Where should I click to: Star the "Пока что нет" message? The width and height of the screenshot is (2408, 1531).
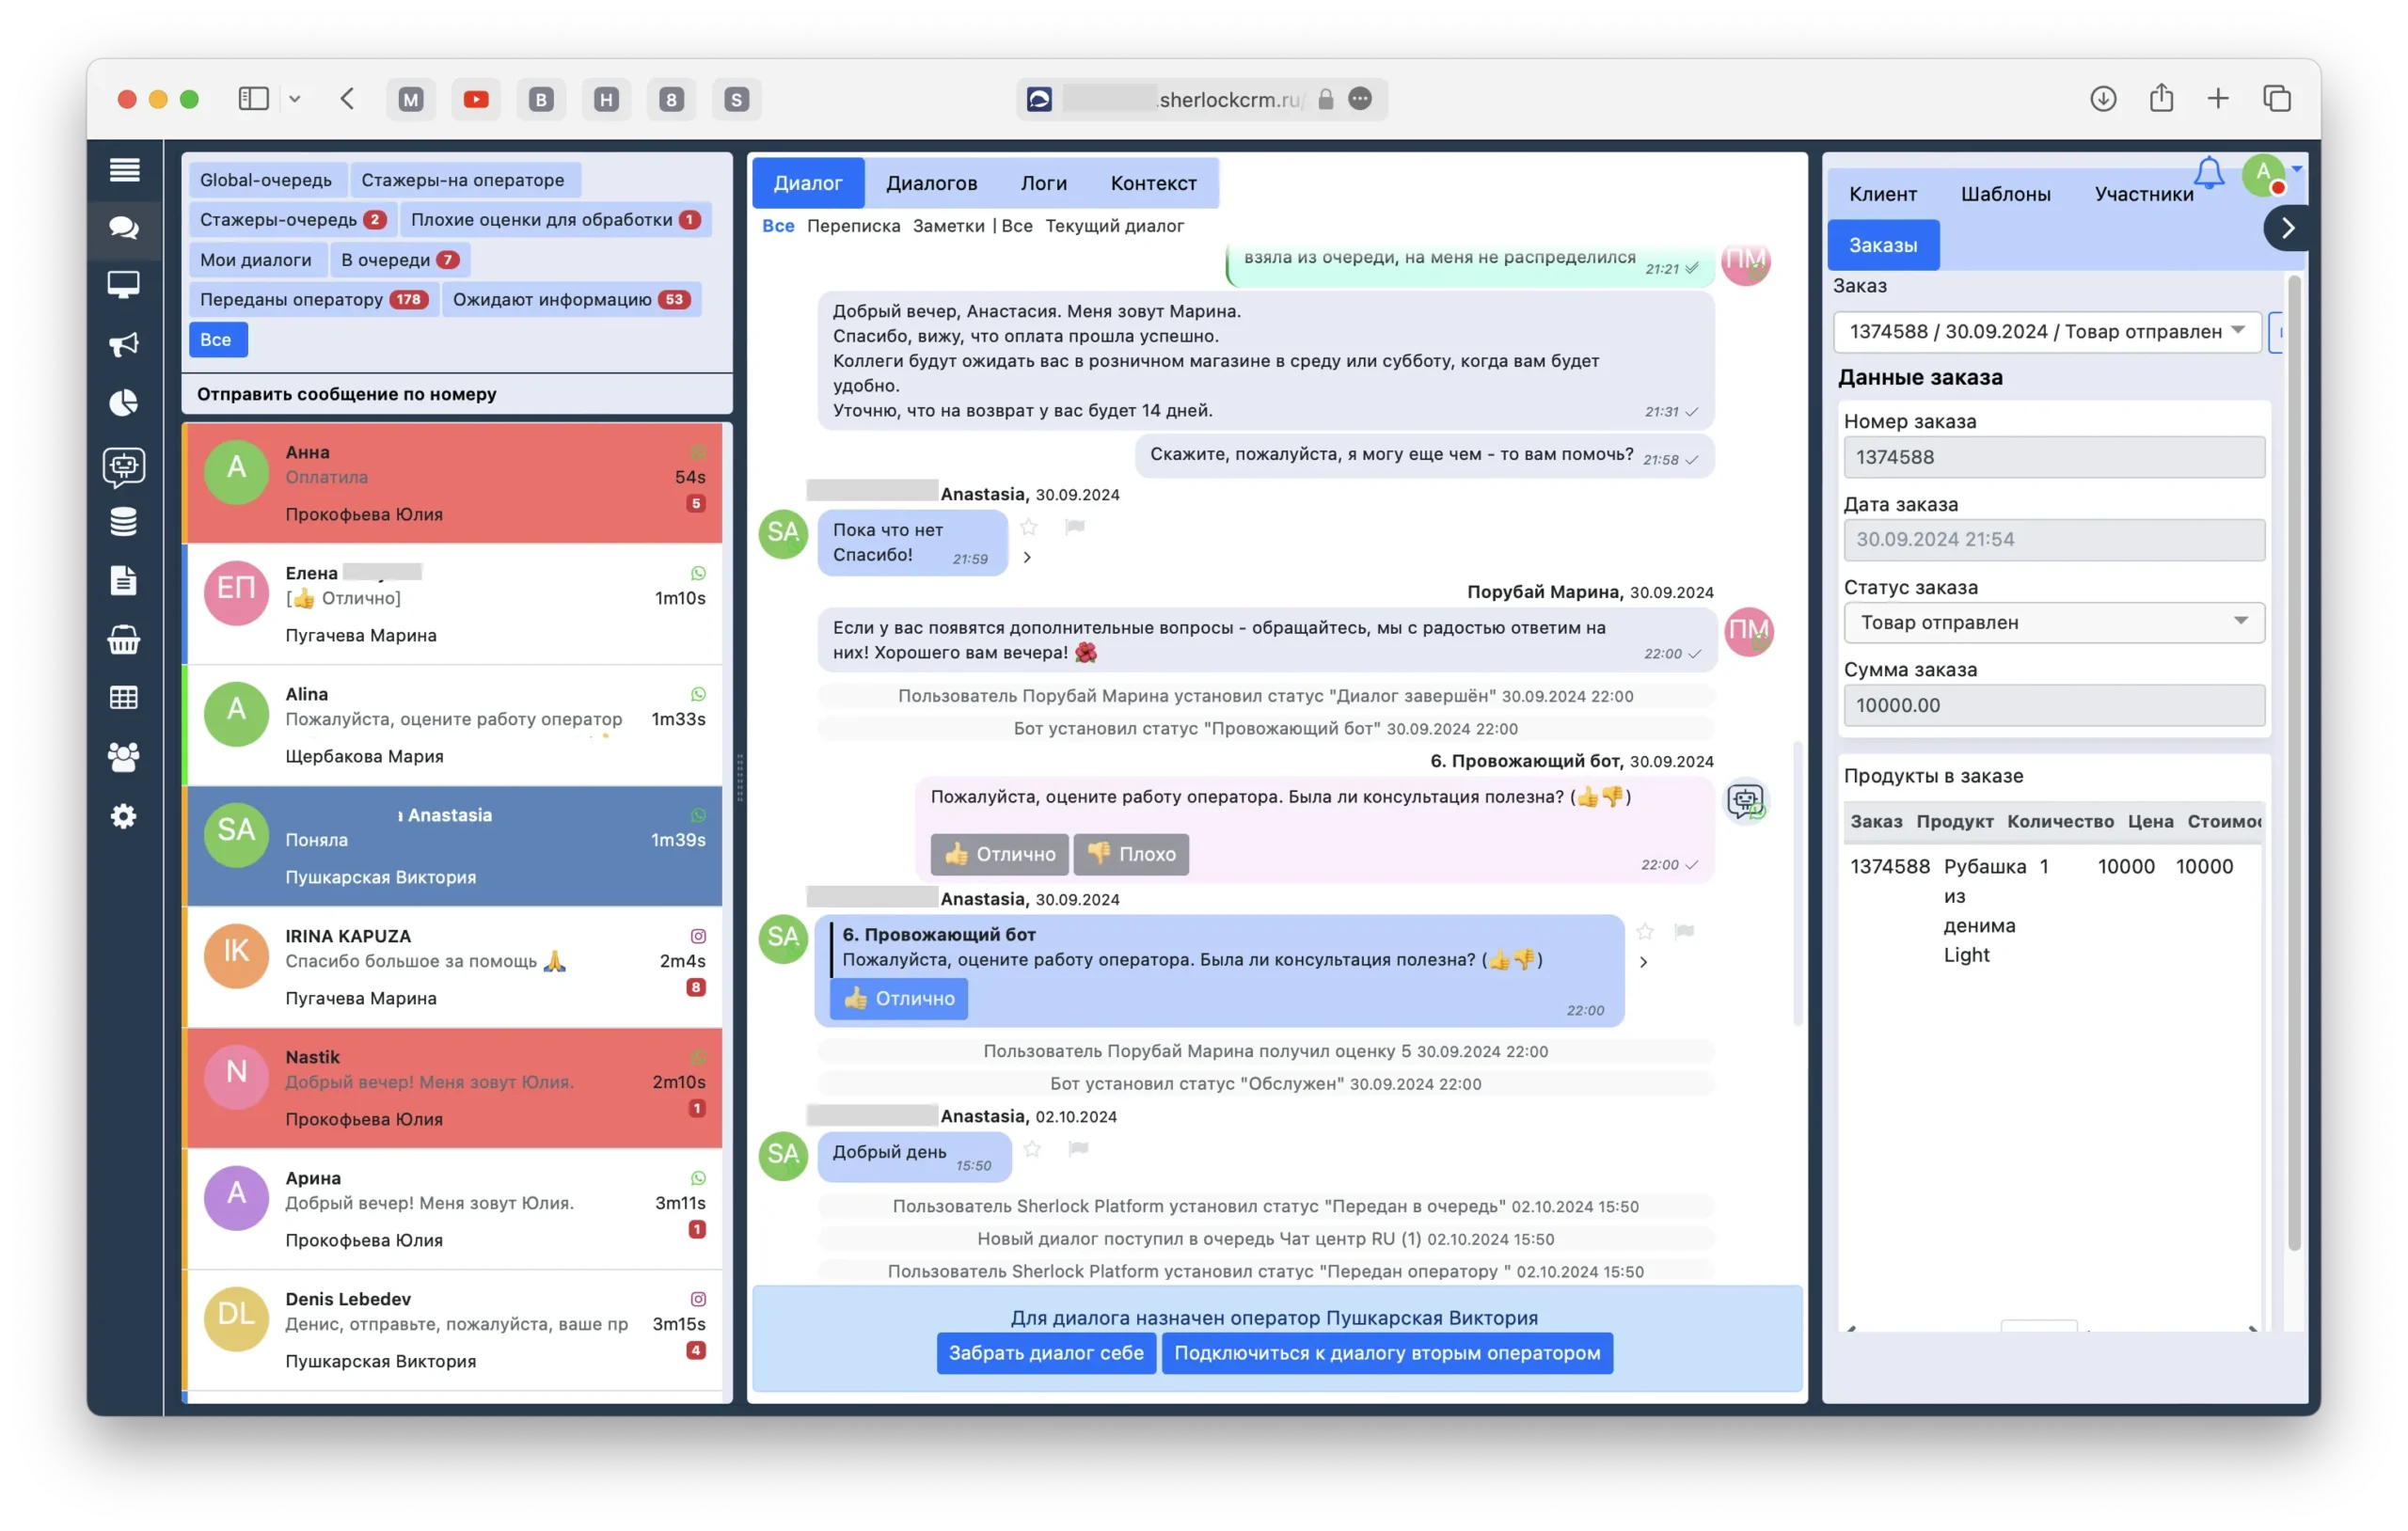click(1029, 527)
